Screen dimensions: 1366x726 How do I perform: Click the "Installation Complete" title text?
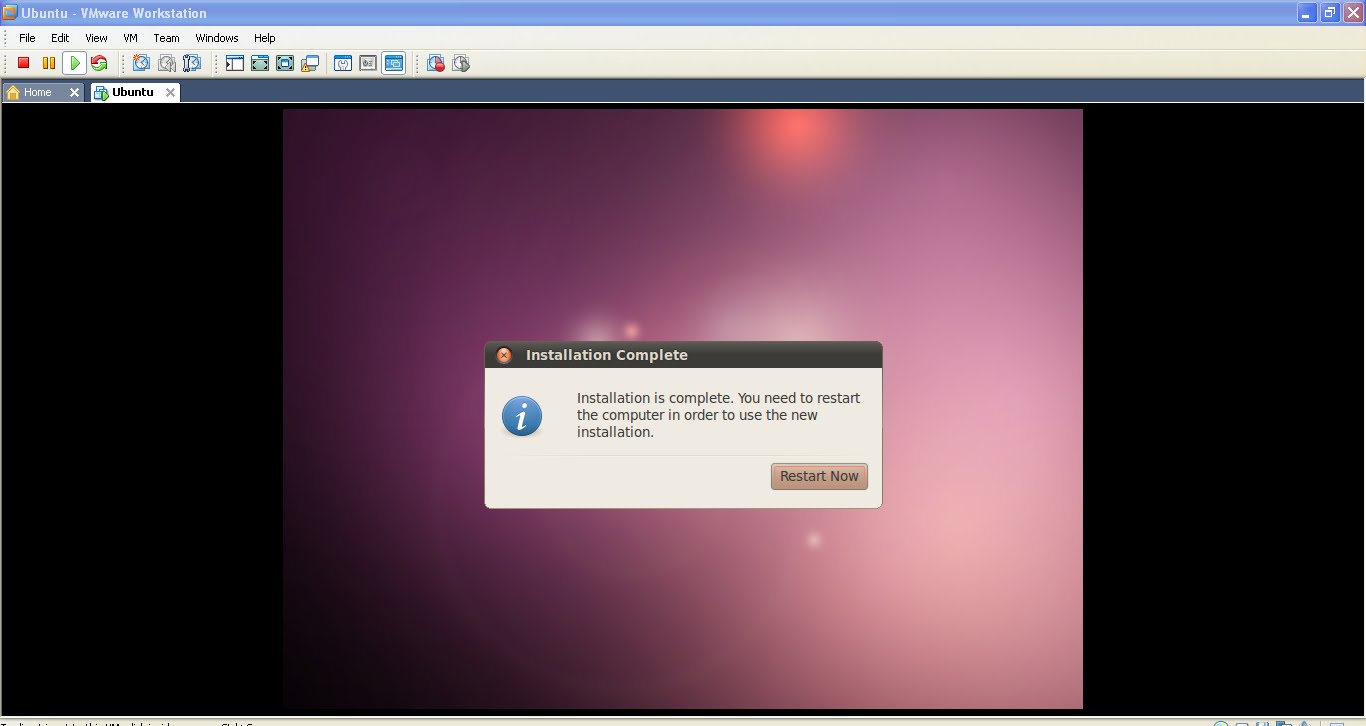pos(607,355)
